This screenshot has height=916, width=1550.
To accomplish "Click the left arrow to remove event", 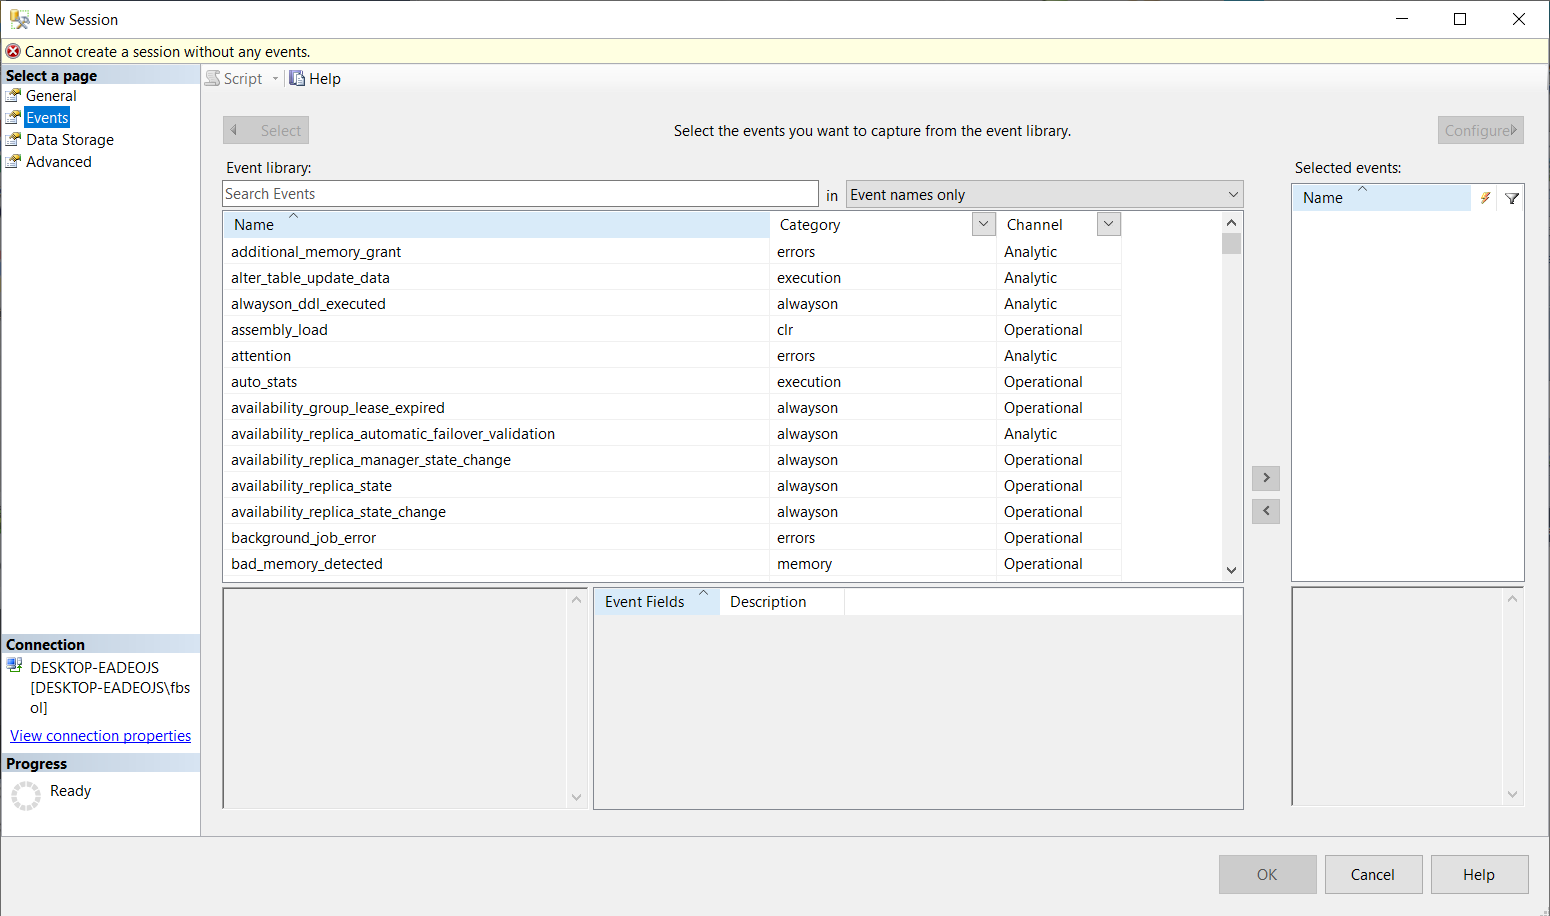I will (x=1266, y=511).
